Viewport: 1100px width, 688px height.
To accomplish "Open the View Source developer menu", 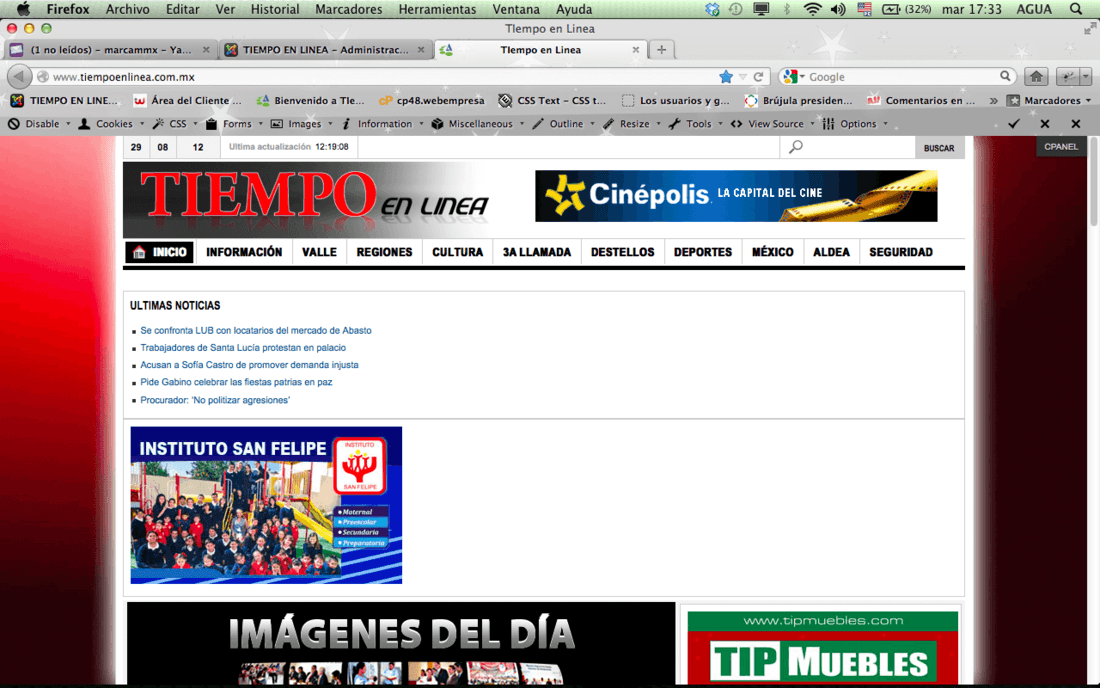I will point(772,123).
